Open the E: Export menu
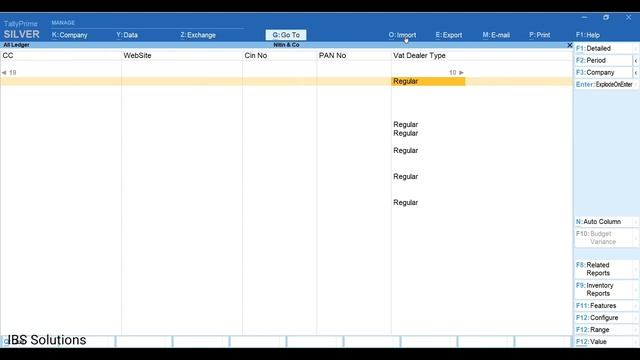 click(449, 35)
